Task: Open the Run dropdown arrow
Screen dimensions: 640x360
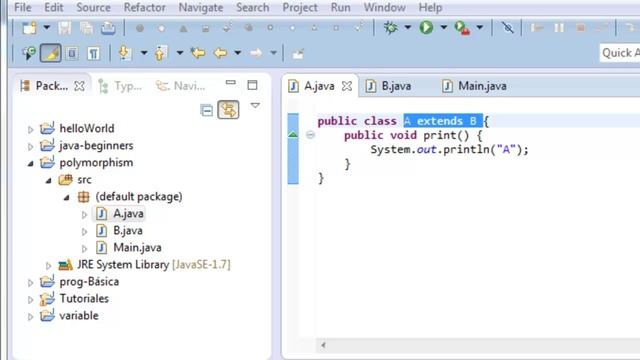Action: point(443,27)
